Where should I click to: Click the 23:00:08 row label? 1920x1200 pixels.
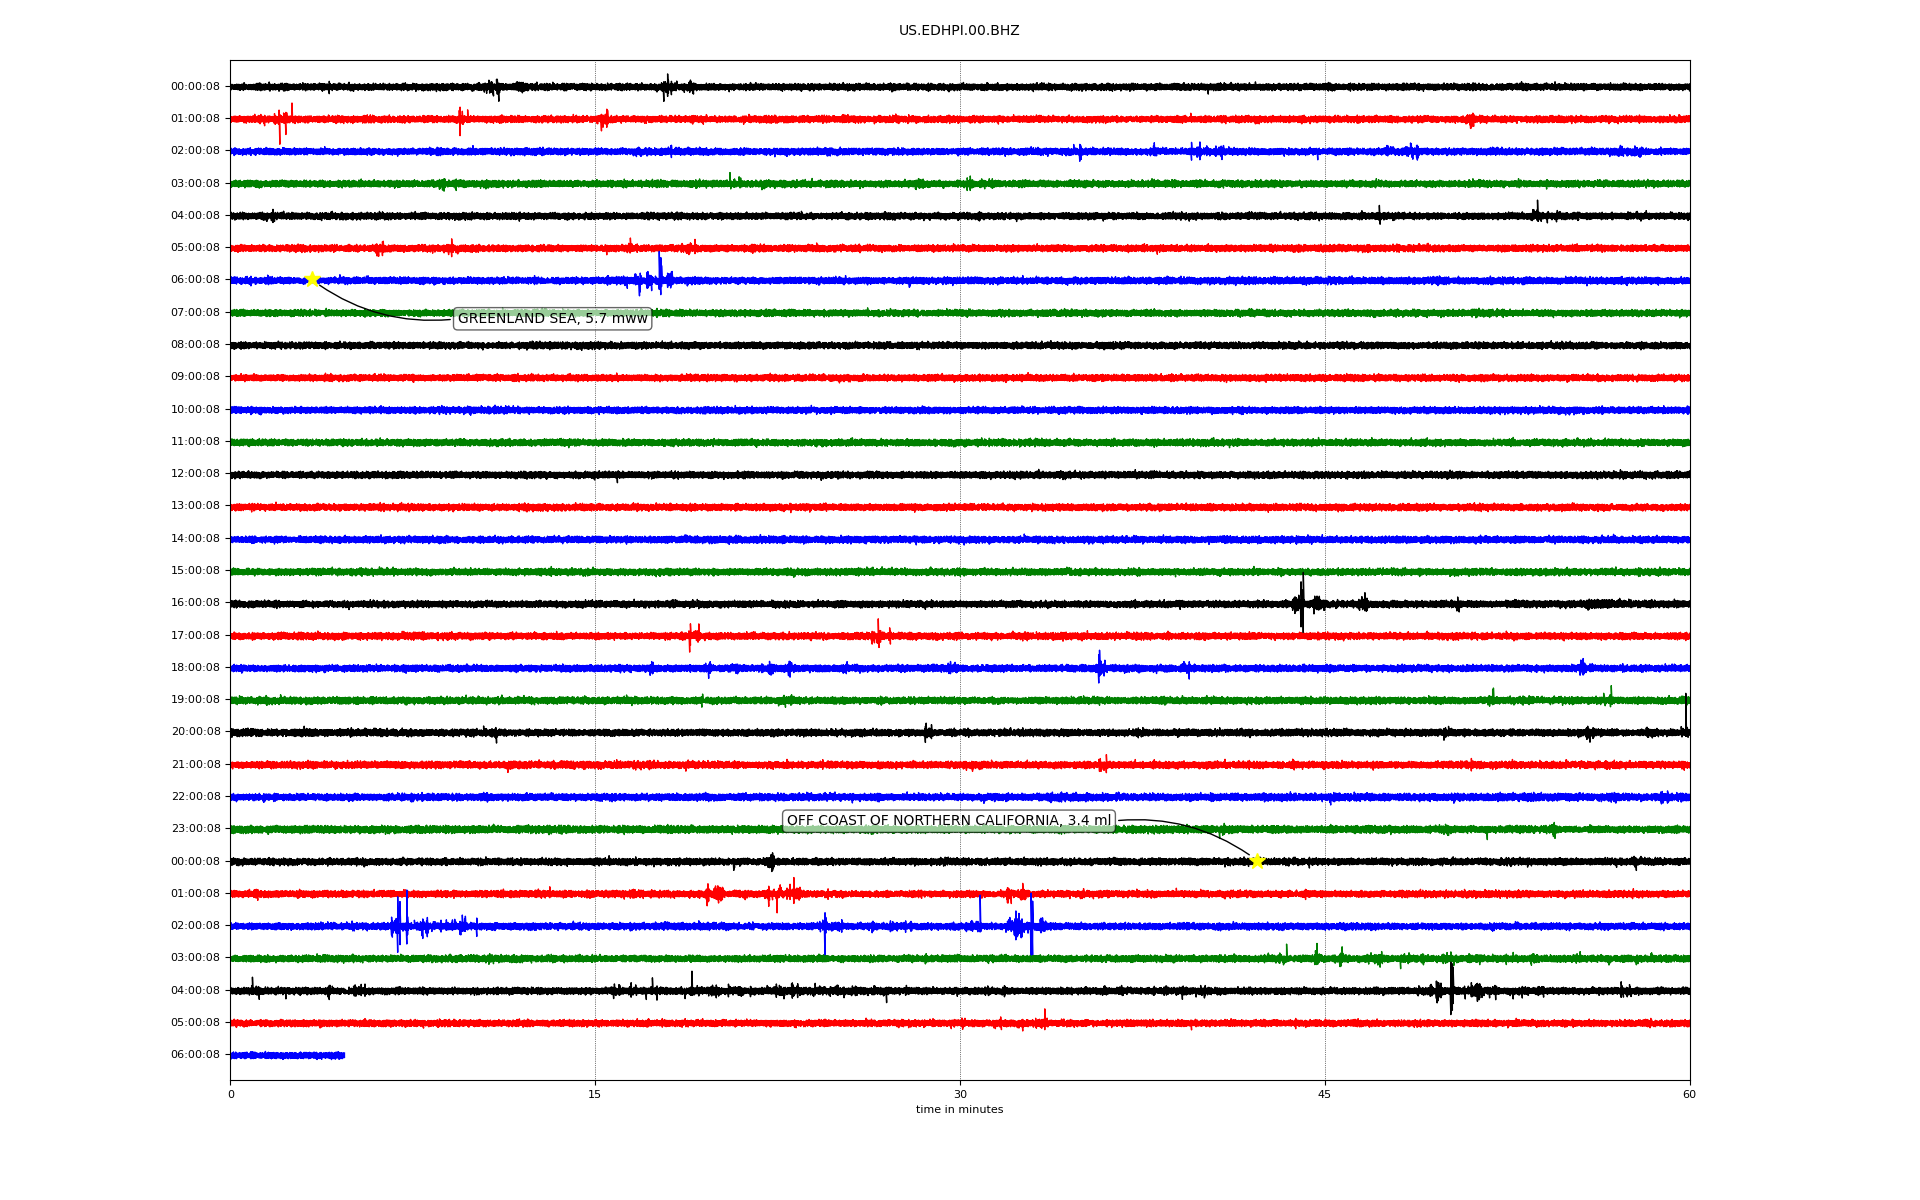tap(195, 829)
